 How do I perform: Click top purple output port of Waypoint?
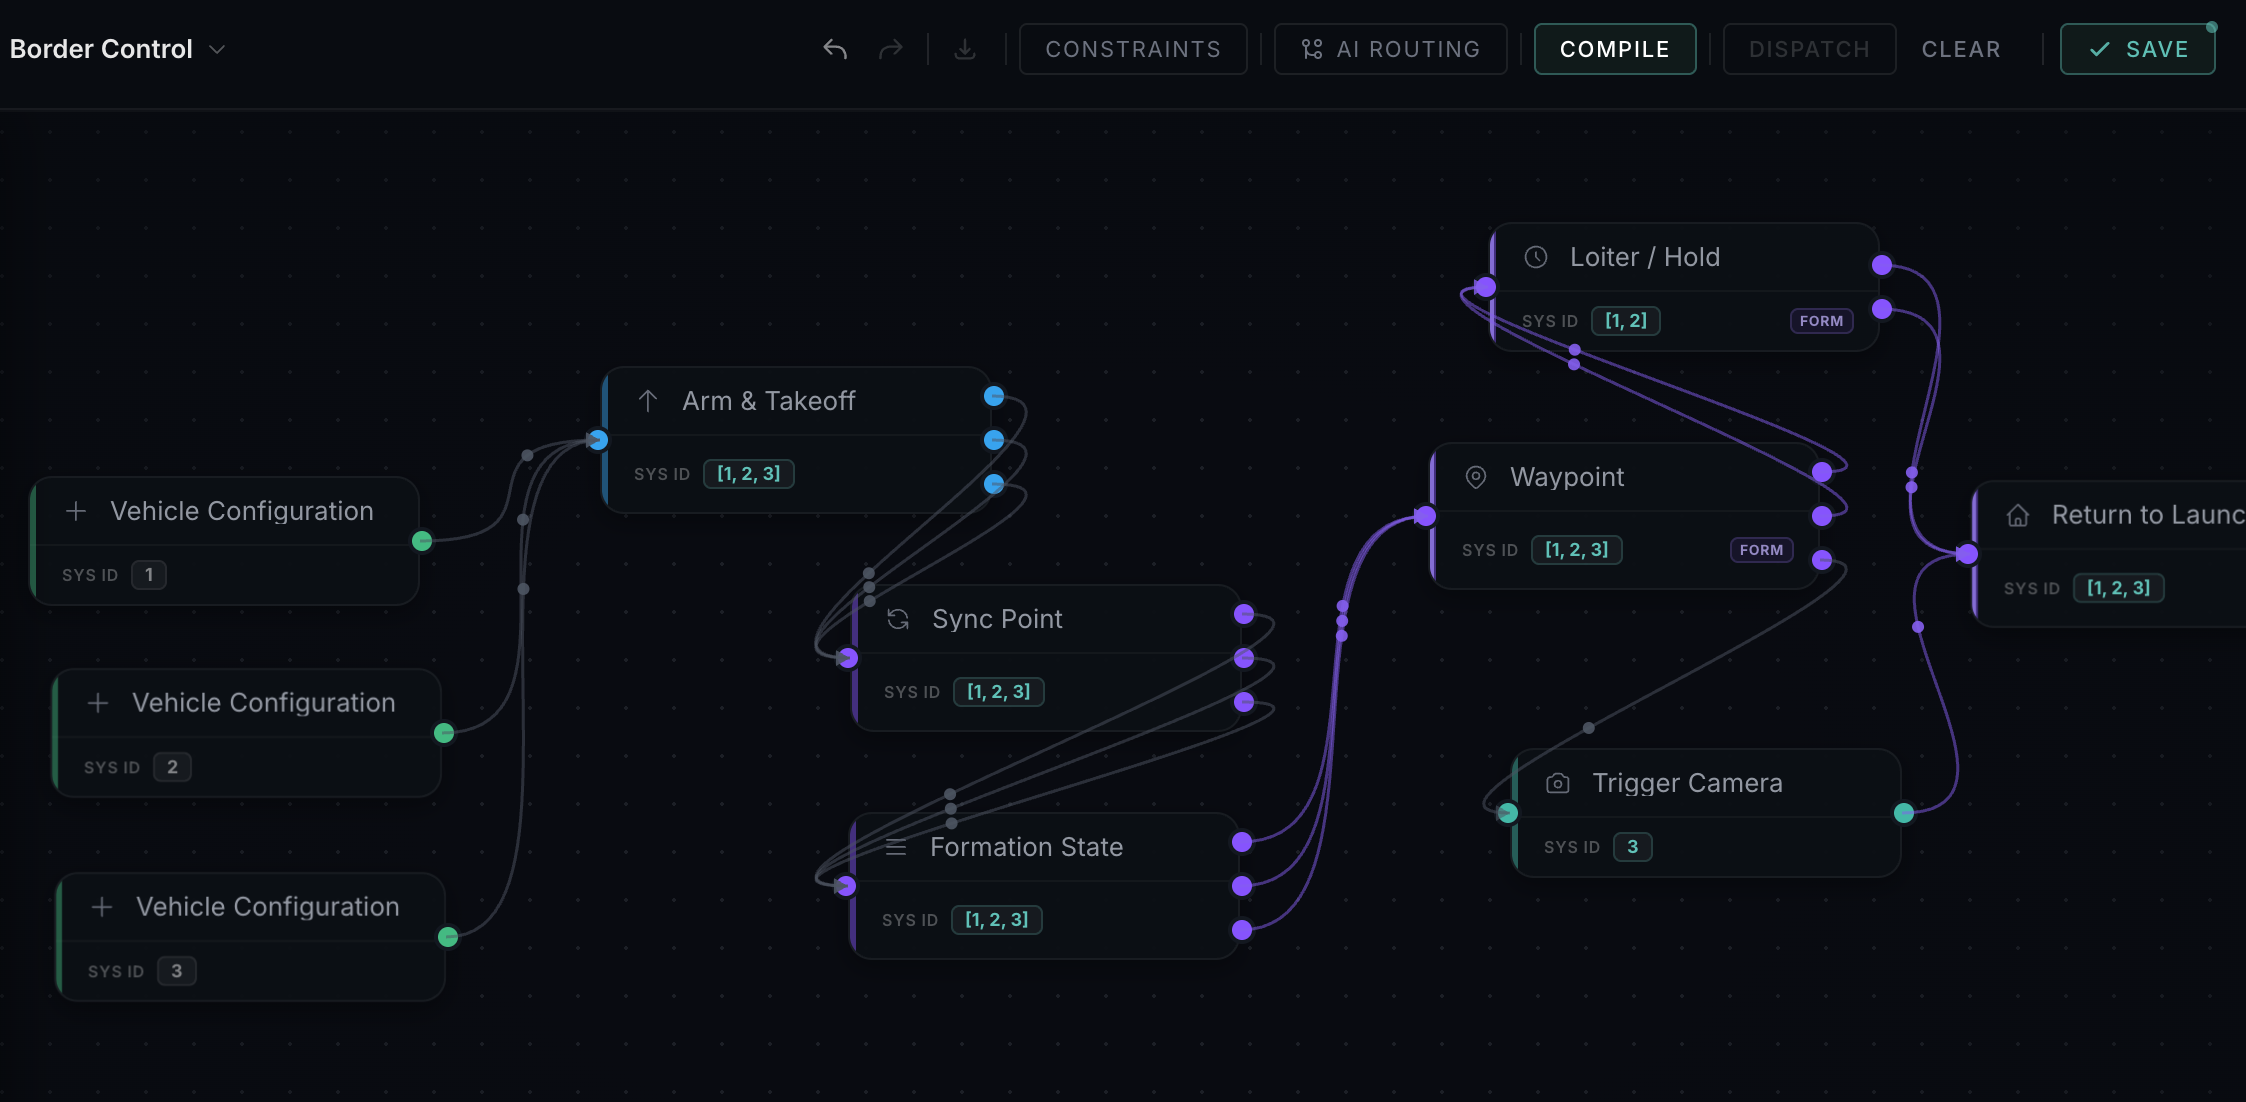click(x=1822, y=472)
